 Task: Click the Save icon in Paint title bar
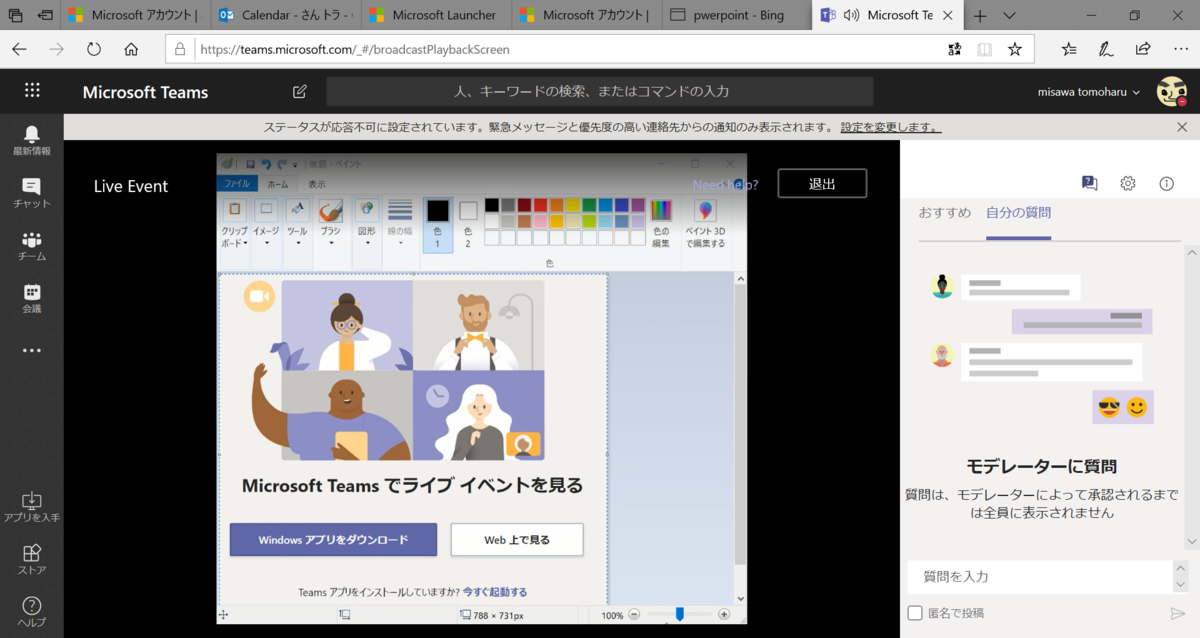click(x=250, y=163)
